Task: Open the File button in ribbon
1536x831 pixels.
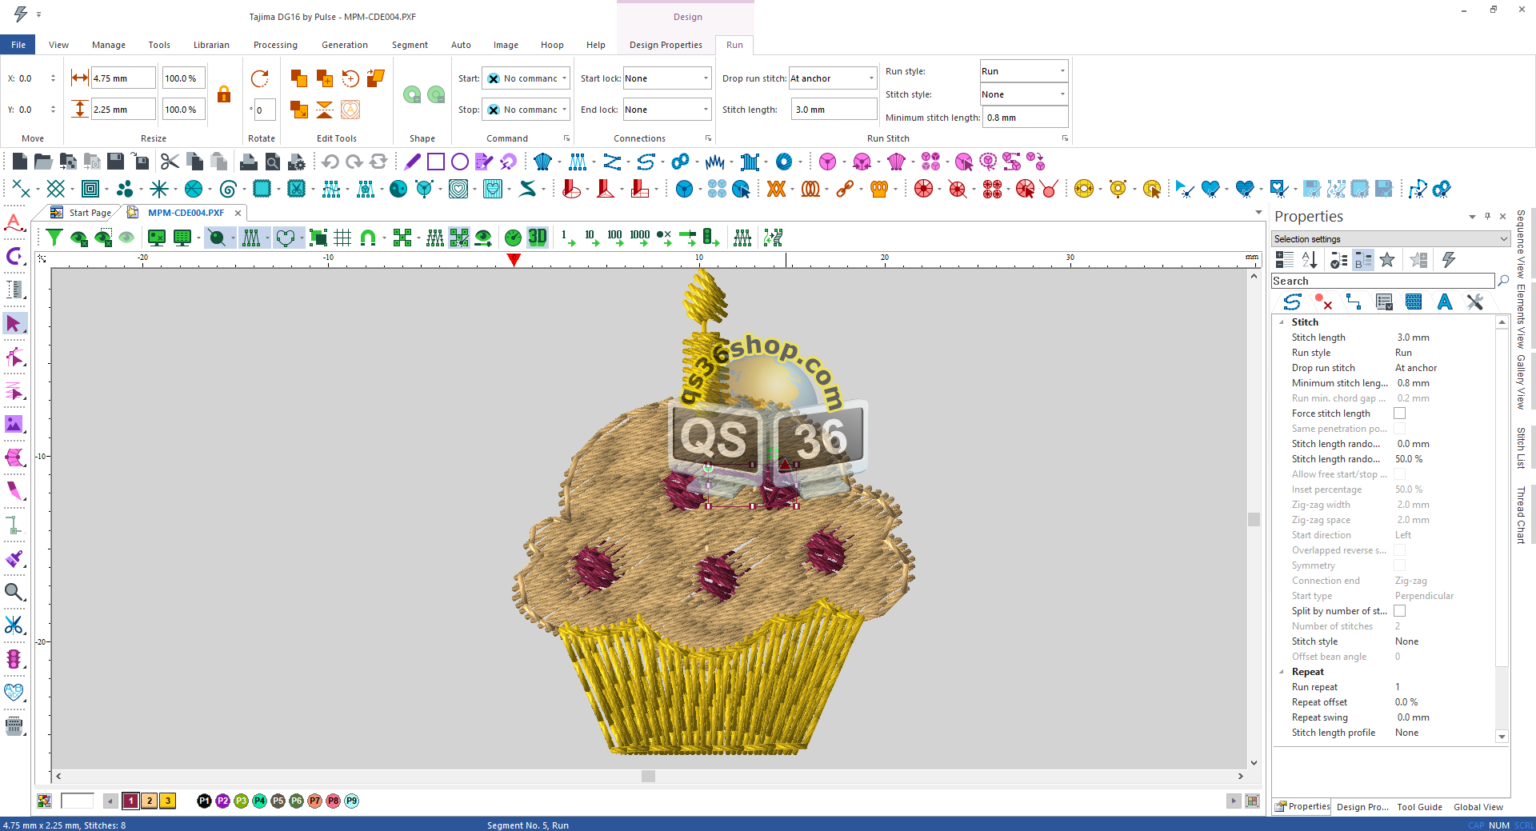Action: tap(18, 45)
